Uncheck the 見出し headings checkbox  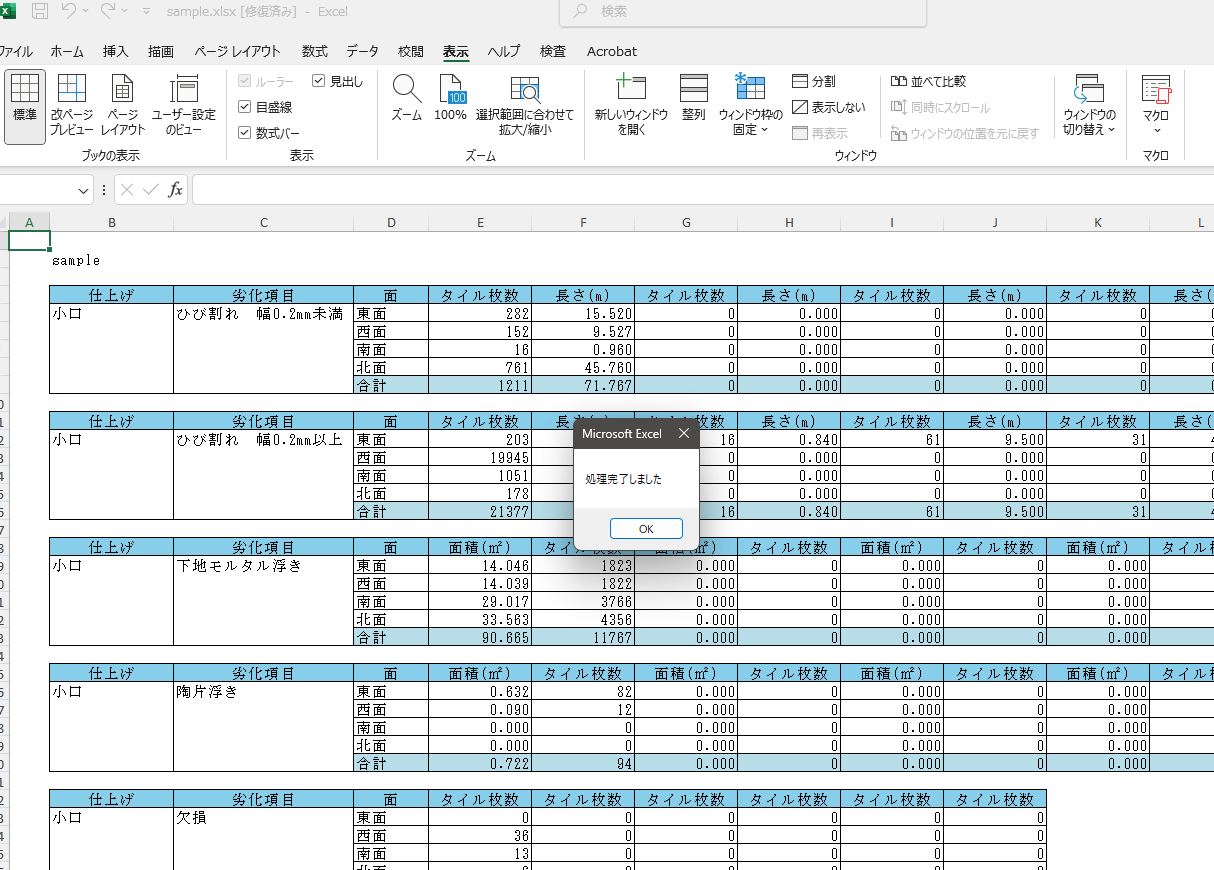pyautogui.click(x=319, y=81)
